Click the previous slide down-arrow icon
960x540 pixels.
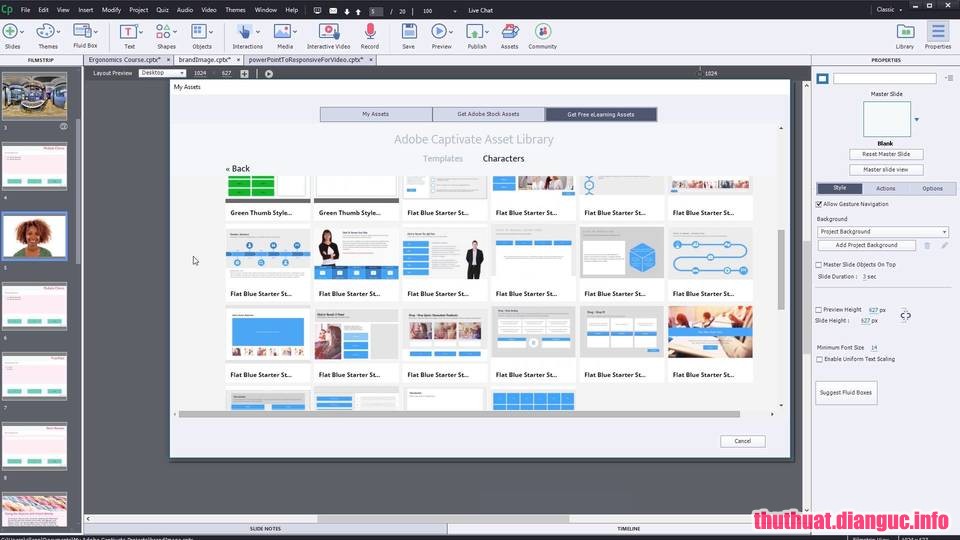tap(347, 11)
